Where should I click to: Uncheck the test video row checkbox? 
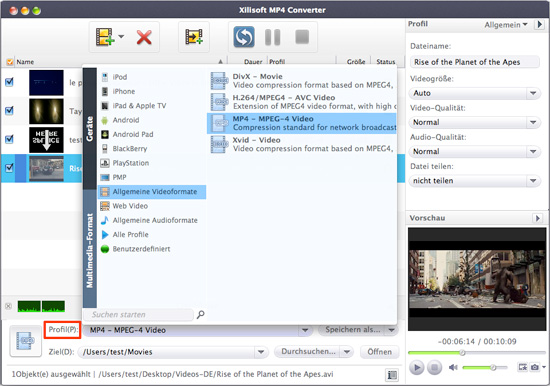click(x=9, y=139)
